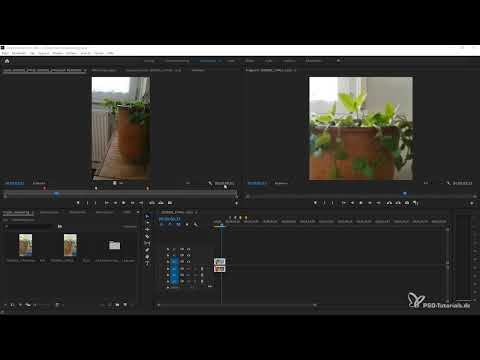Open Program monitor playback resolution dropdown
Image resolution: width=480 pixels, height=360 pixels.
tap(426, 183)
